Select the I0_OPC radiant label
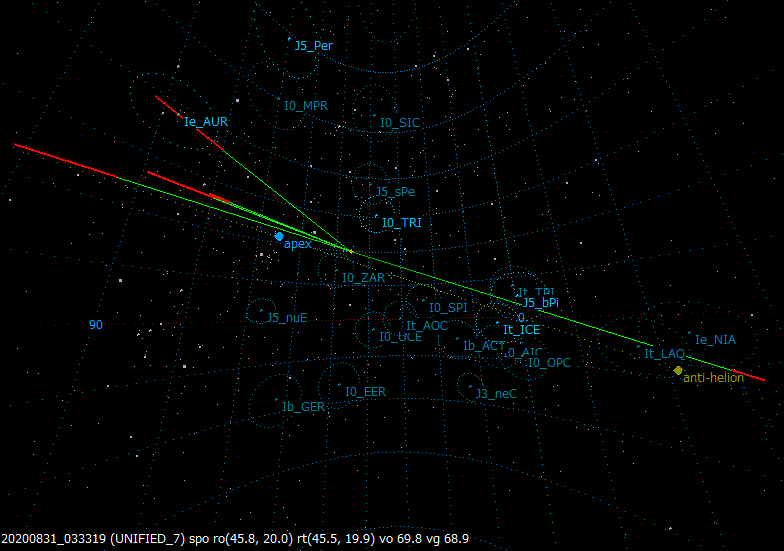The width and height of the screenshot is (784, 551). pos(550,363)
